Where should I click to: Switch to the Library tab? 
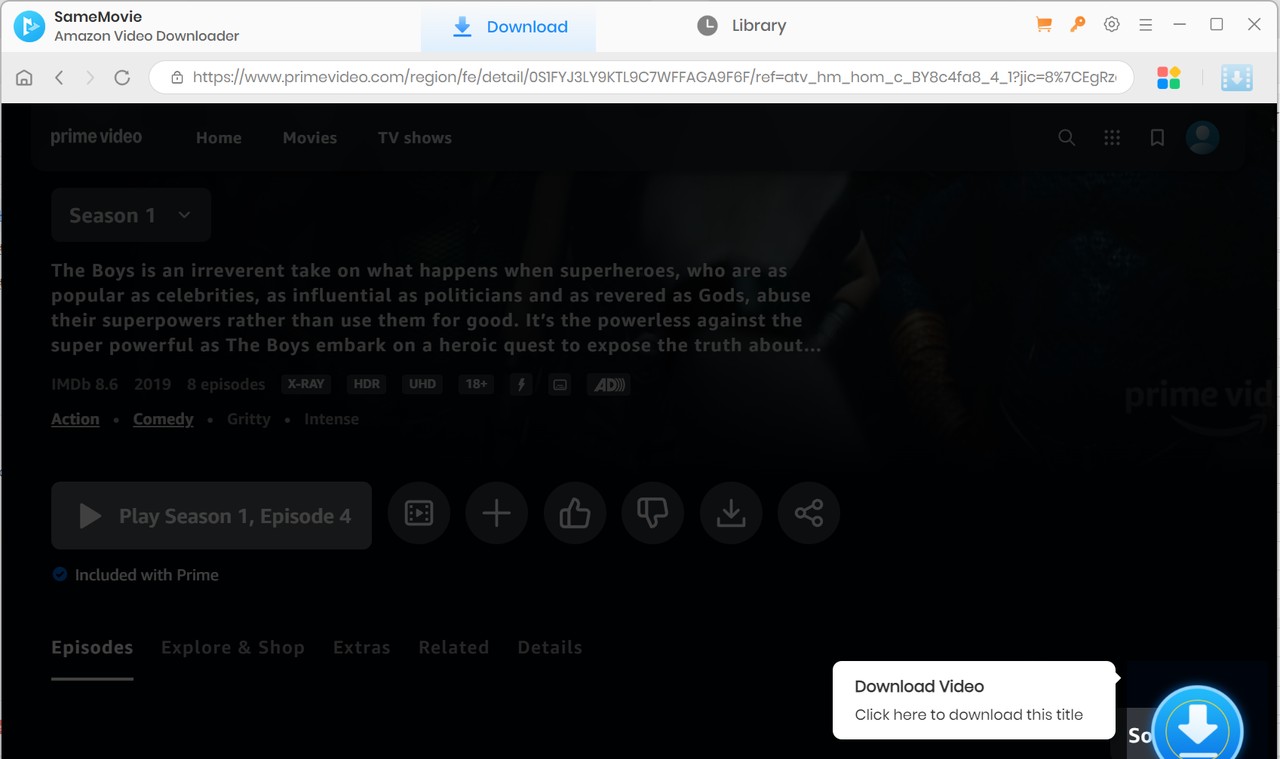(x=742, y=26)
